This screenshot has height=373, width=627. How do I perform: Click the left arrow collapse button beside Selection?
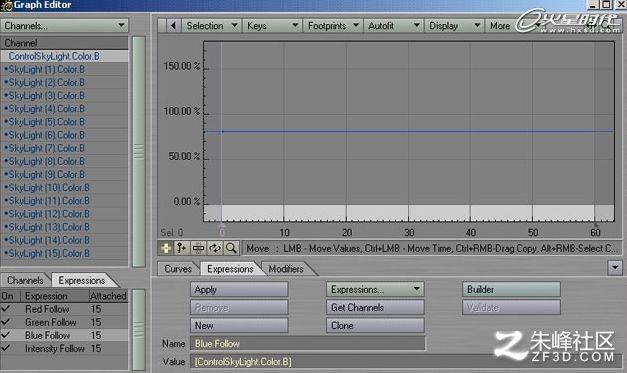[x=173, y=26]
